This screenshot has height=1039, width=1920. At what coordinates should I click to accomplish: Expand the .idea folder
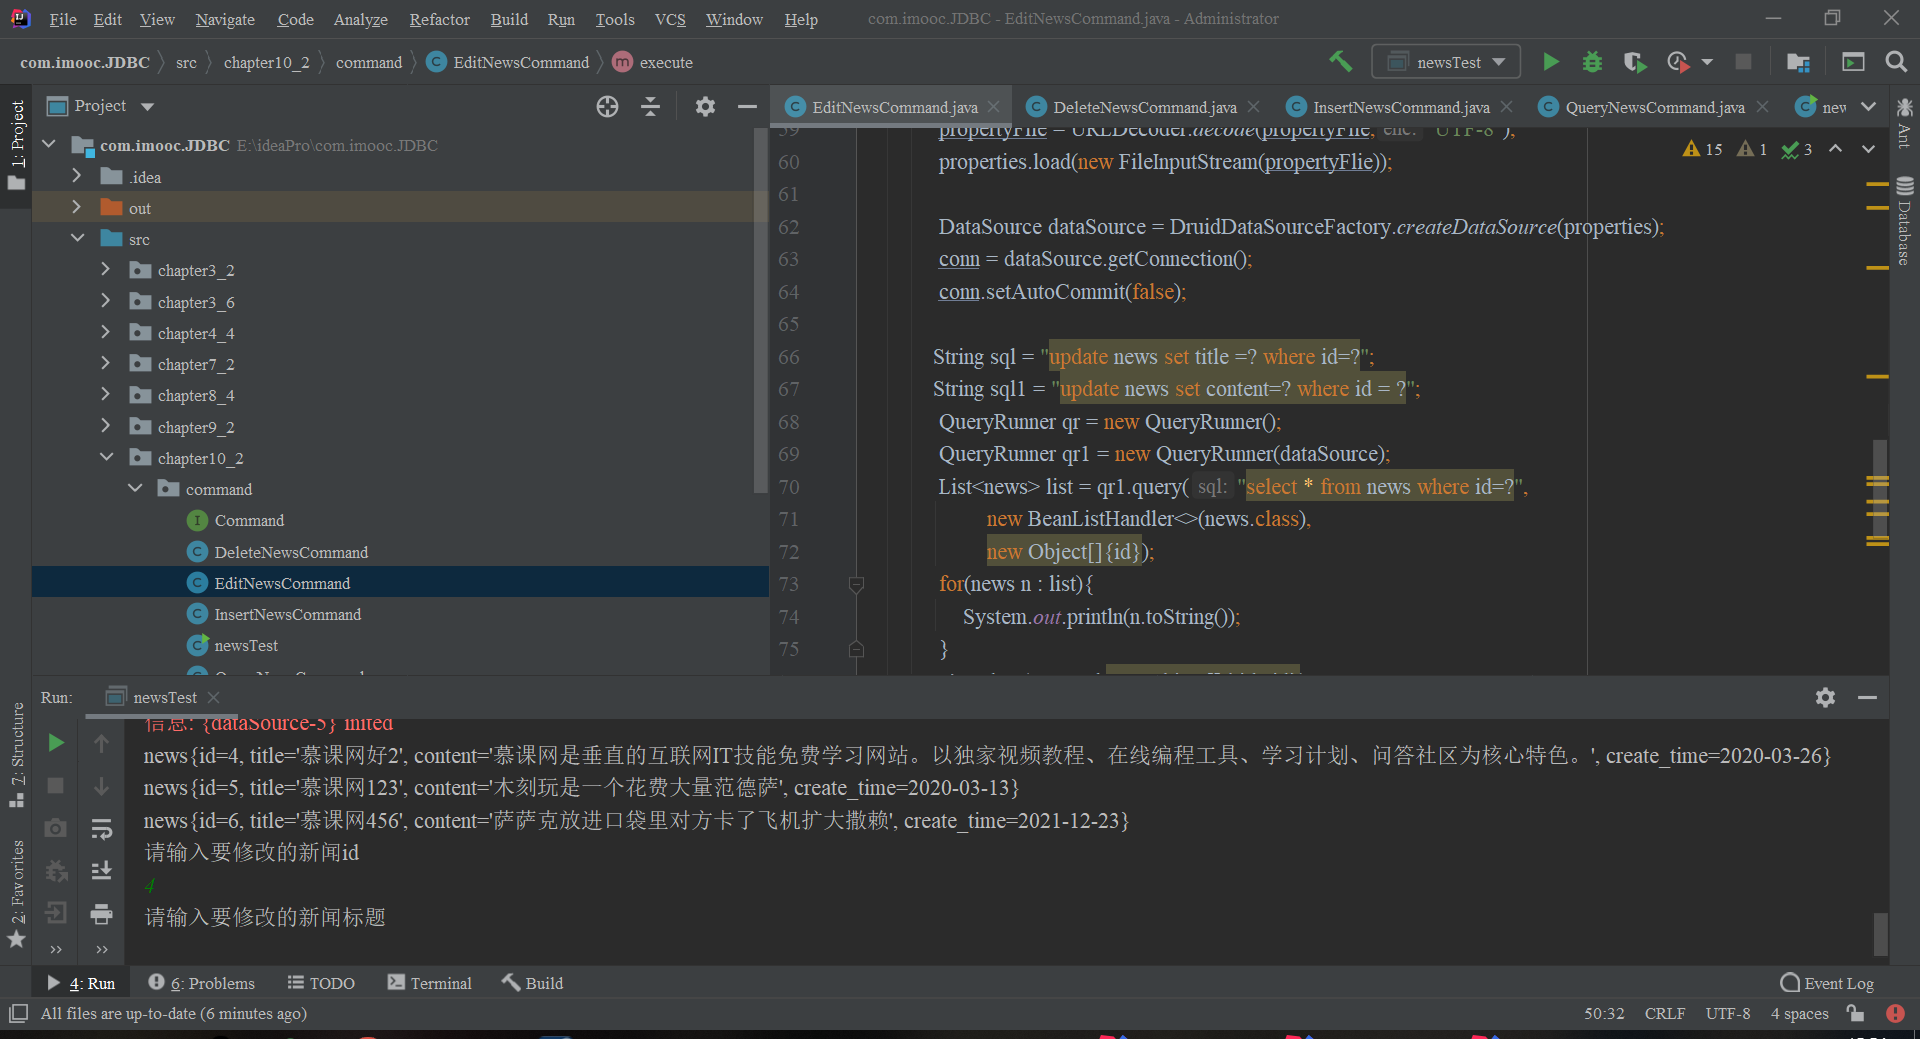(x=76, y=176)
